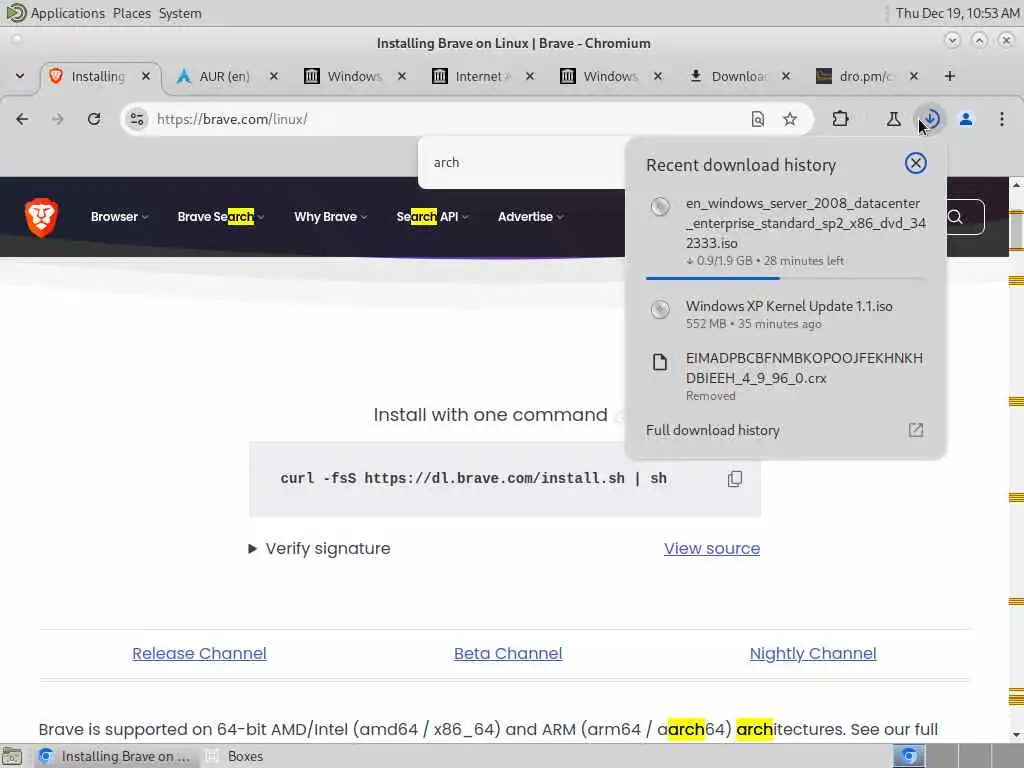This screenshot has height=768, width=1024.
Task: Open the Release Channel link
Action: click(199, 653)
